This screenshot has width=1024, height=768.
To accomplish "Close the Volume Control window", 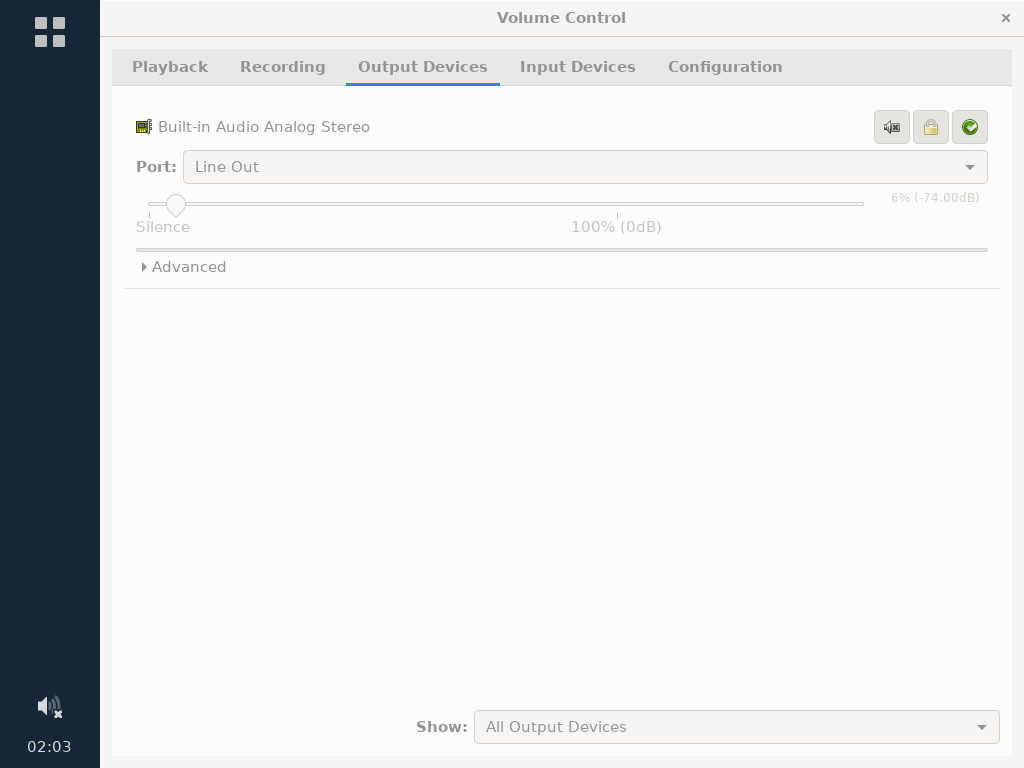I will click(x=1005, y=18).
